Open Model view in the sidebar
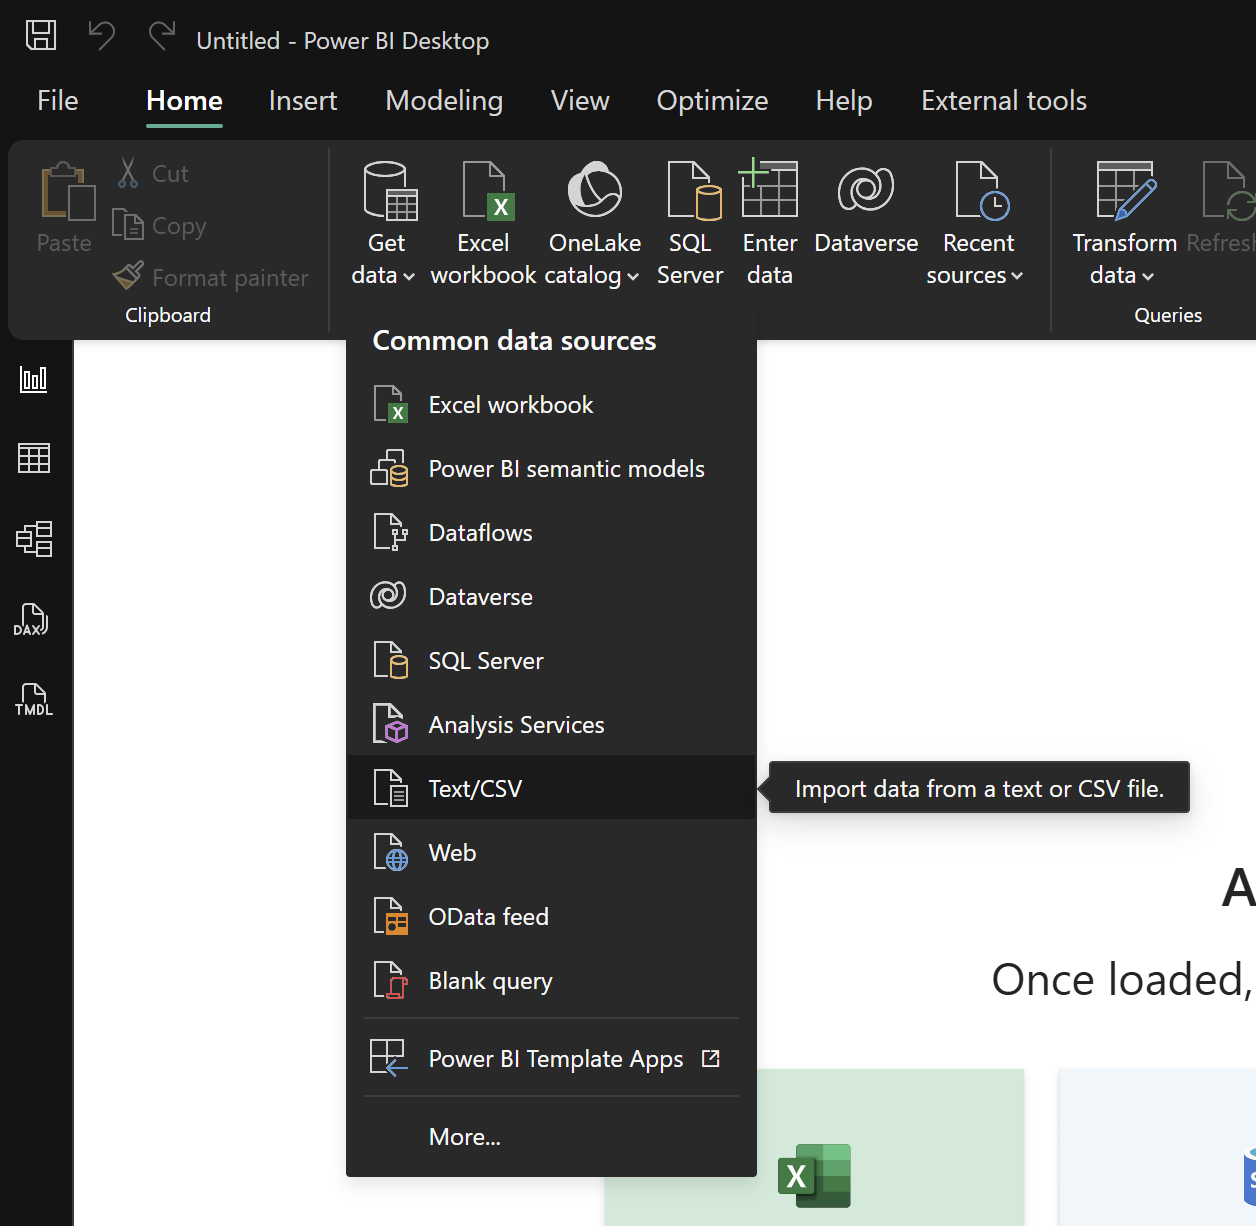The width and height of the screenshot is (1256, 1226). pyautogui.click(x=36, y=538)
